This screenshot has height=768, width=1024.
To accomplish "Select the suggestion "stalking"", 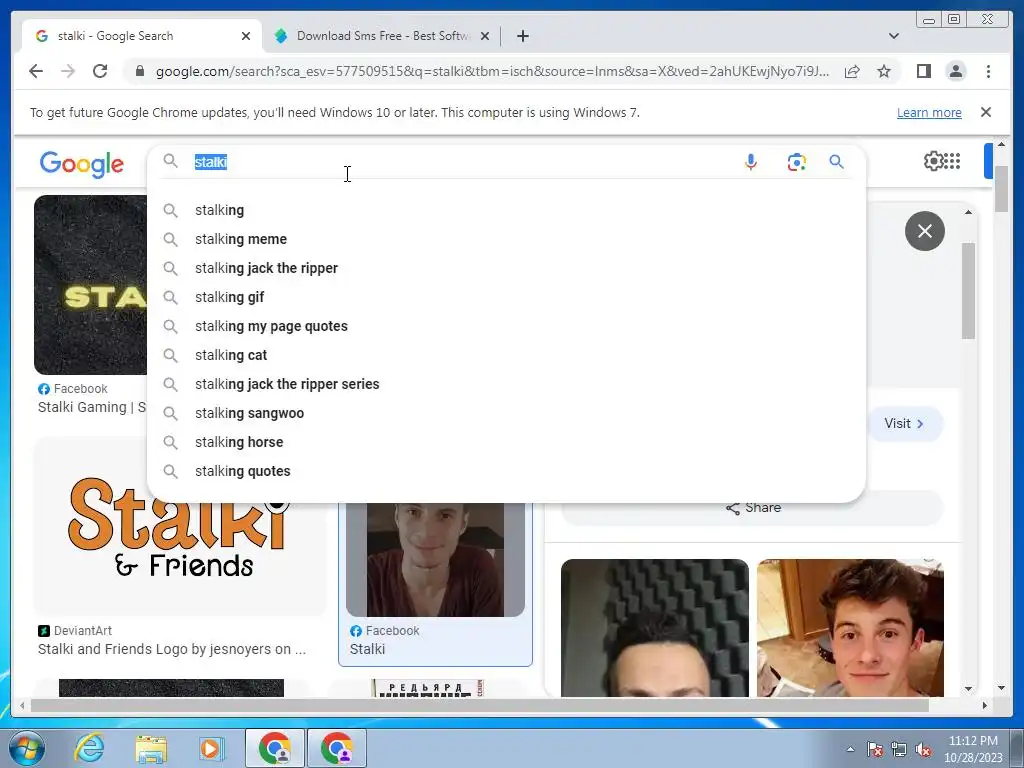I will 506,210.
